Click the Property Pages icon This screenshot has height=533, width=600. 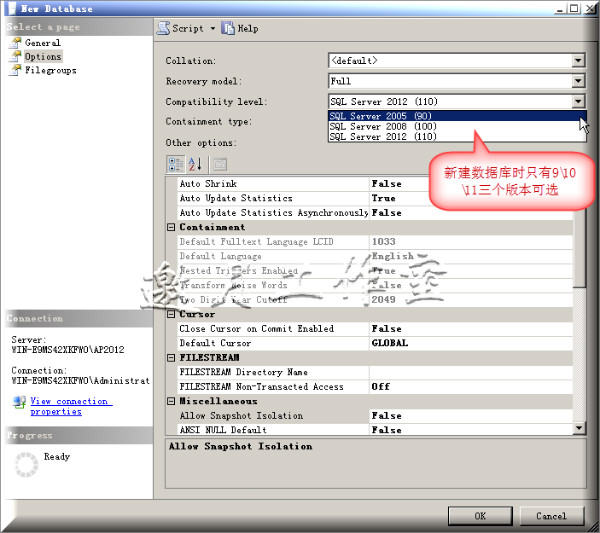click(x=220, y=164)
